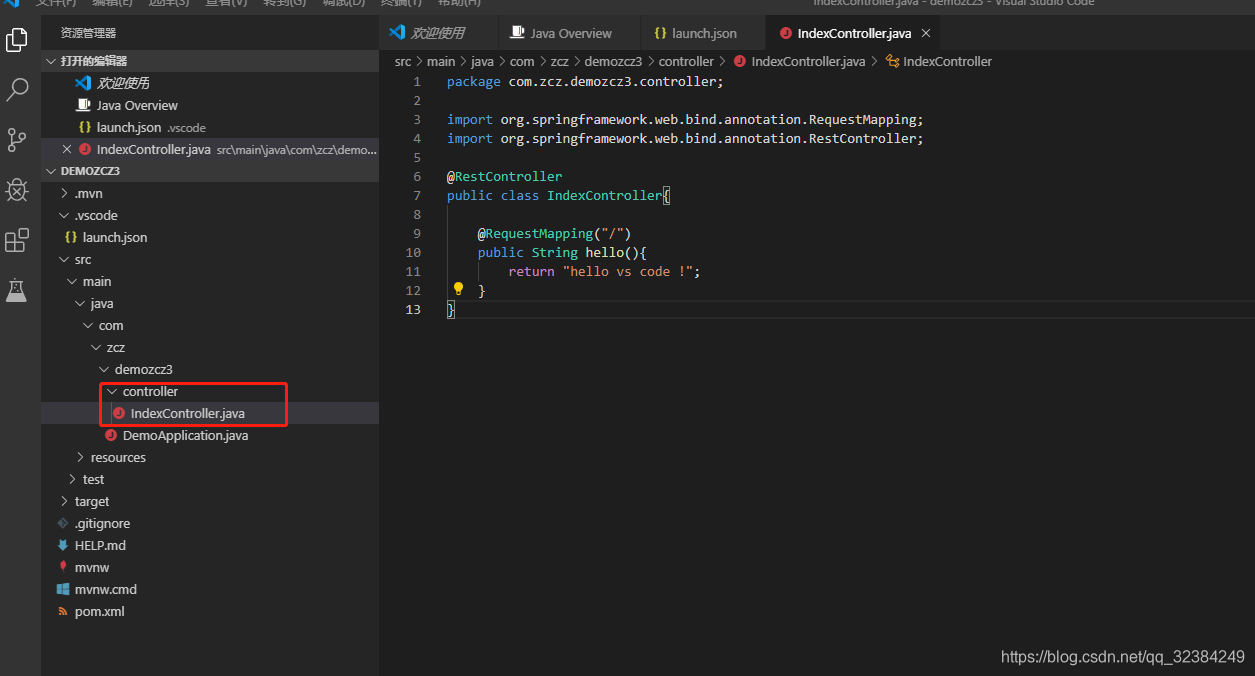This screenshot has height=676, width=1255.
Task: Close the IndexController.java editor tab
Action: click(926, 33)
